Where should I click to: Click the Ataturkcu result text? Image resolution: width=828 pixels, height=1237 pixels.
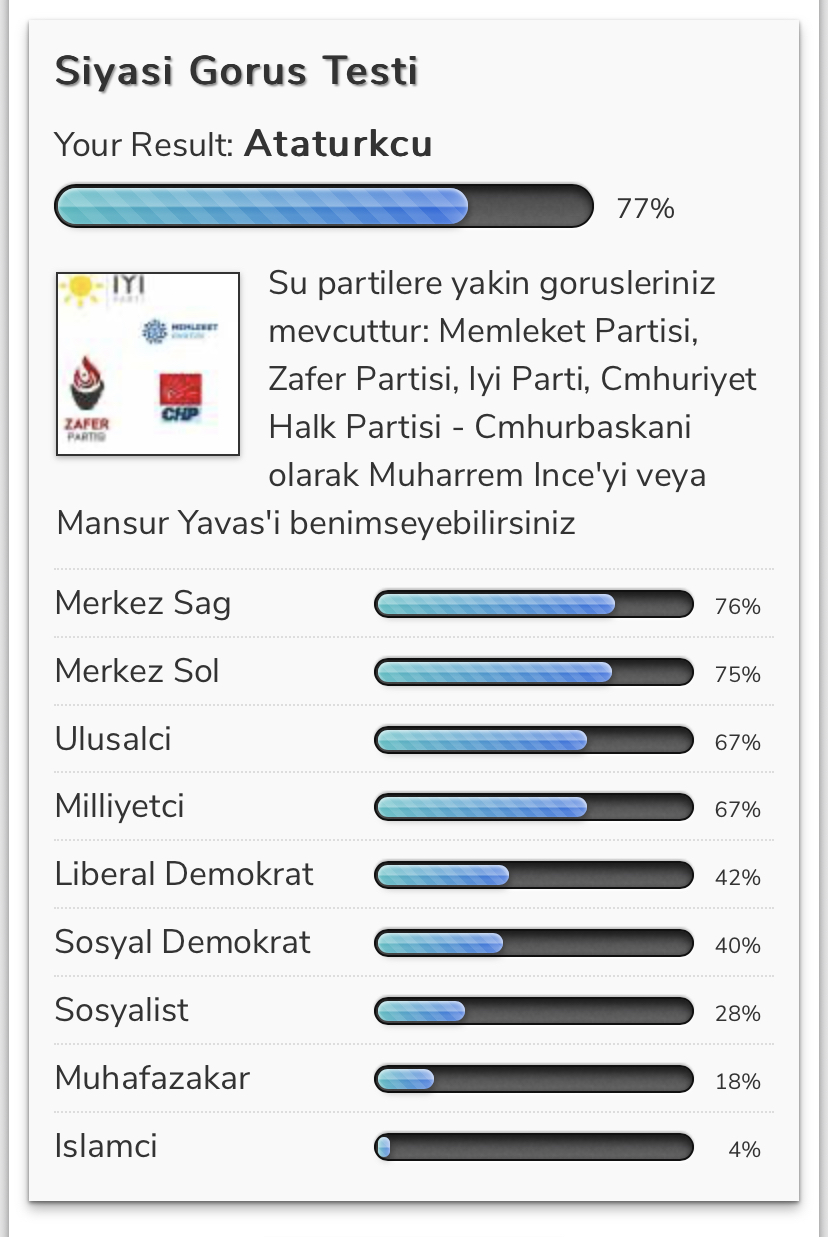pyautogui.click(x=338, y=144)
